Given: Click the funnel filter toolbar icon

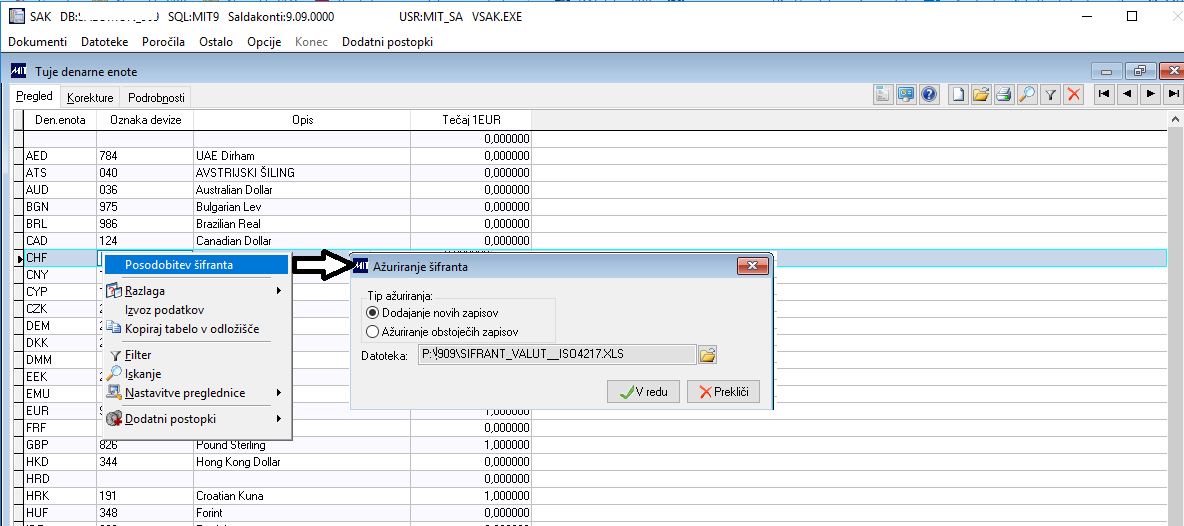Looking at the screenshot, I should (x=1050, y=94).
